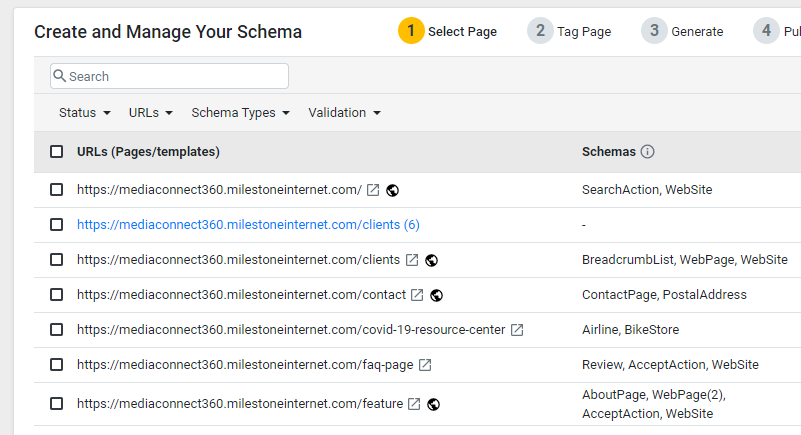
Task: Open the Validation filter dropdown
Action: 344,112
